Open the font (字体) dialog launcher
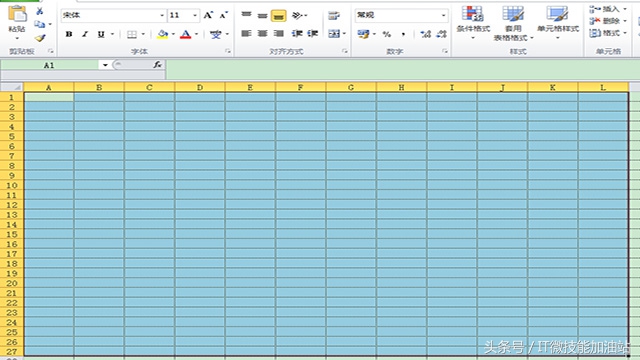Image resolution: width=640 pixels, height=360 pixels. pyautogui.click(x=228, y=51)
